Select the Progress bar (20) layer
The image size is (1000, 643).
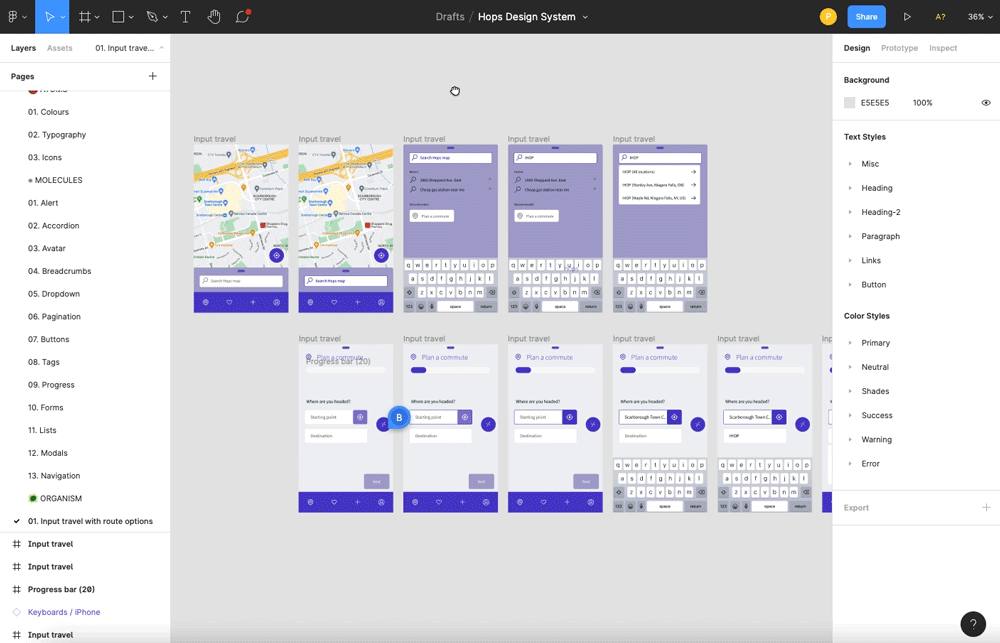click(61, 589)
